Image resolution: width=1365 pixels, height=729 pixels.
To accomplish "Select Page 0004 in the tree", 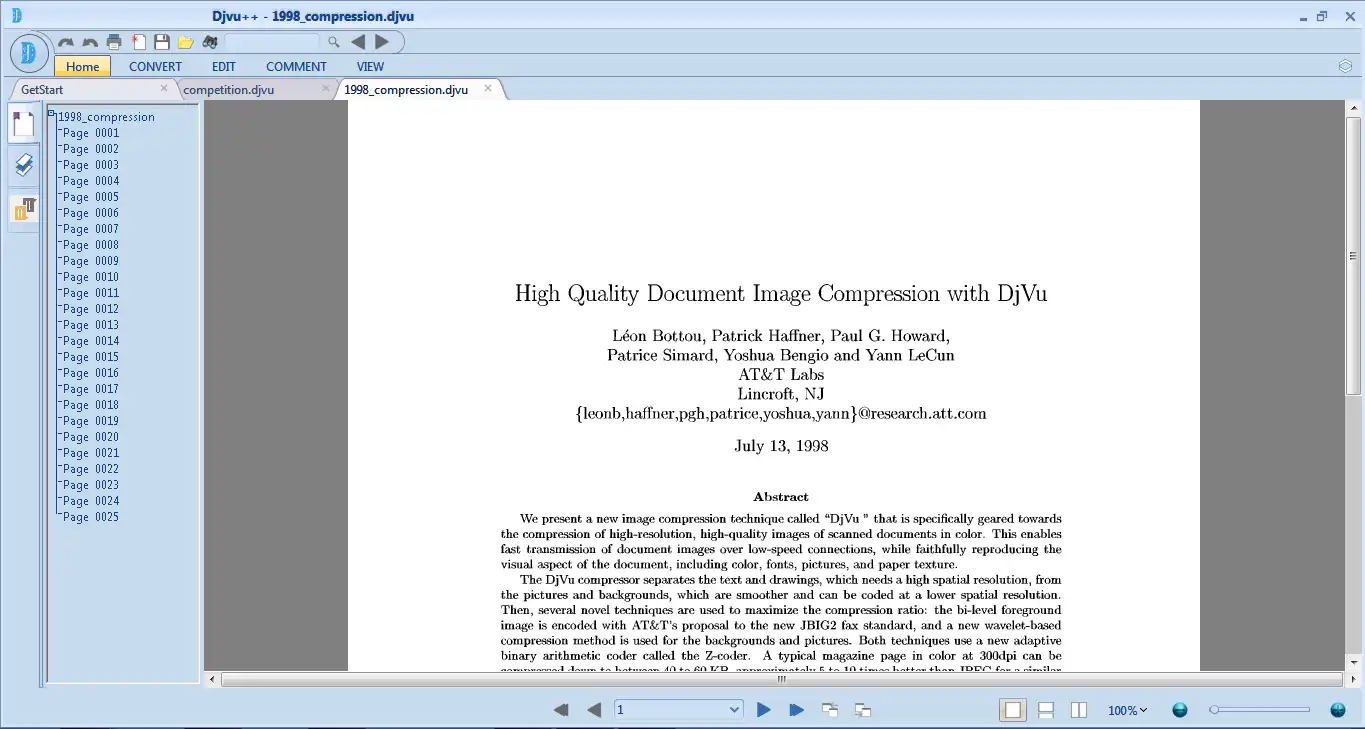I will [x=91, y=181].
